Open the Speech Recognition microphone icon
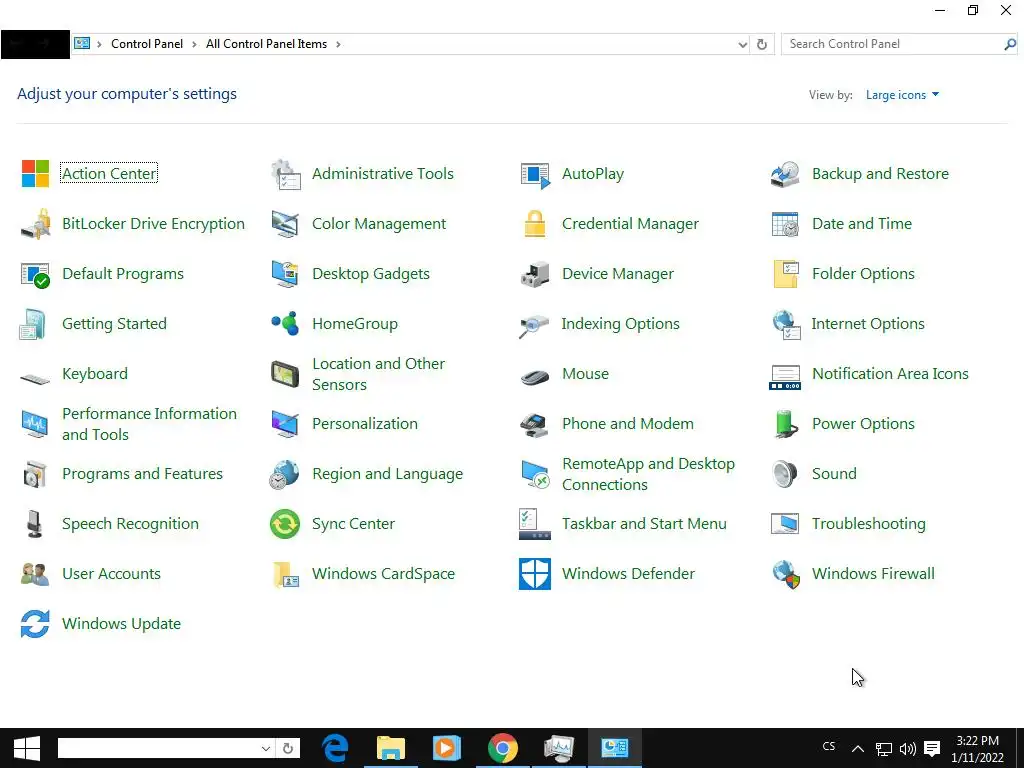This screenshot has height=768, width=1024. pyautogui.click(x=35, y=524)
